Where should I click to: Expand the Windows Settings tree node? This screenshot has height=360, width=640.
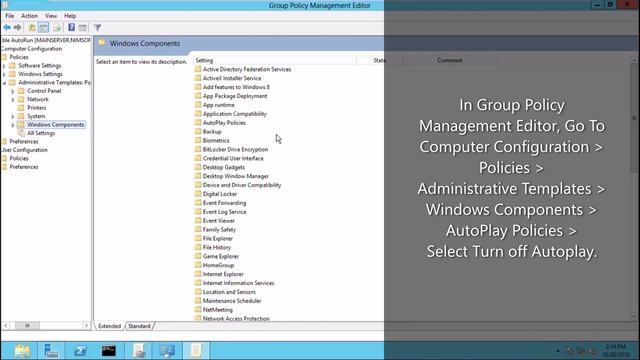point(4,74)
